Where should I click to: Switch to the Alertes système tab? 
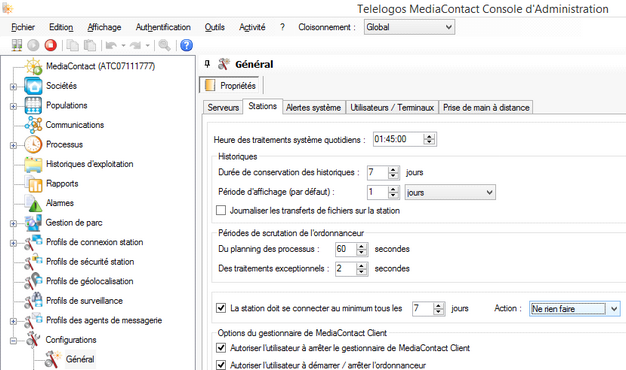tap(313, 107)
